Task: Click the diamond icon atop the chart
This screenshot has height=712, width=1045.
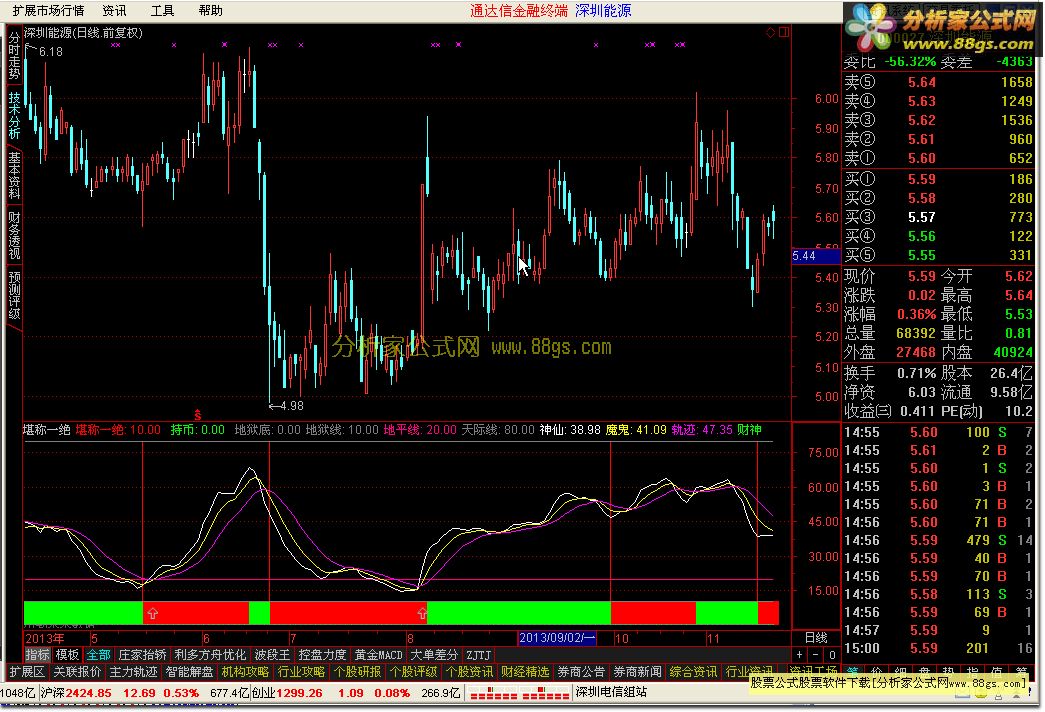Action: point(770,33)
